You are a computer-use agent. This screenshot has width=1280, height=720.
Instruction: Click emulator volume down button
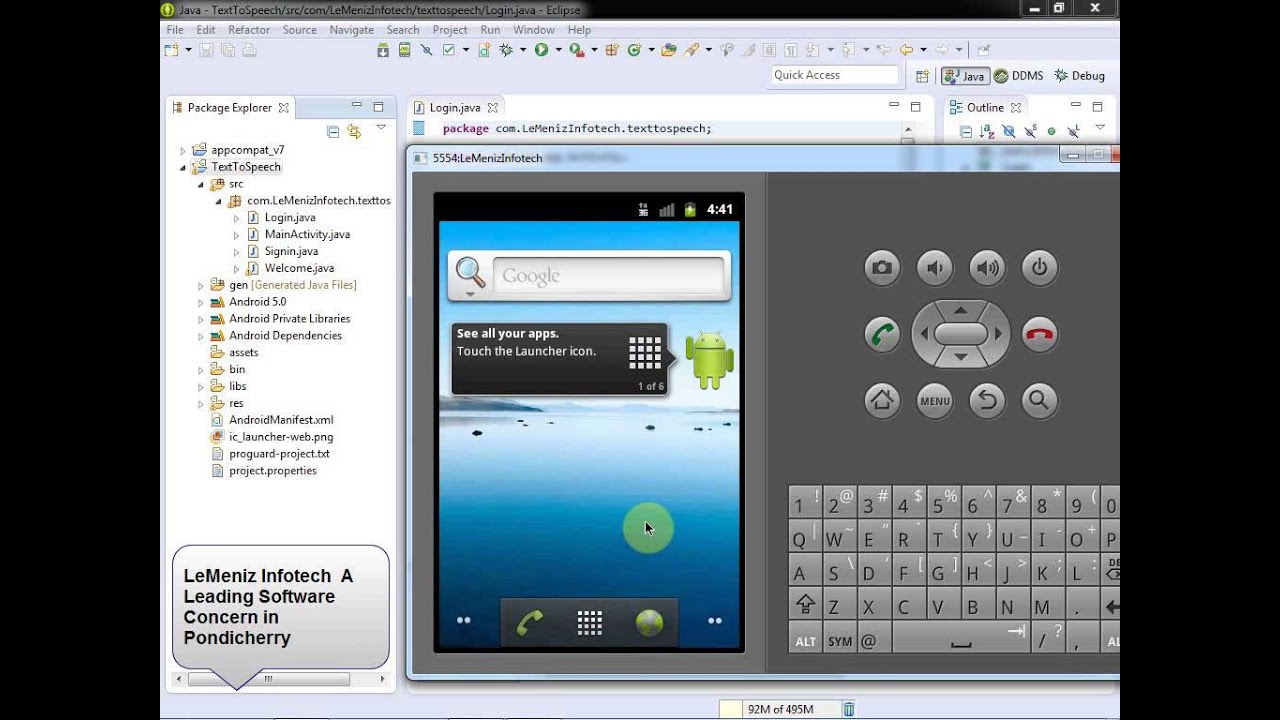pos(935,267)
